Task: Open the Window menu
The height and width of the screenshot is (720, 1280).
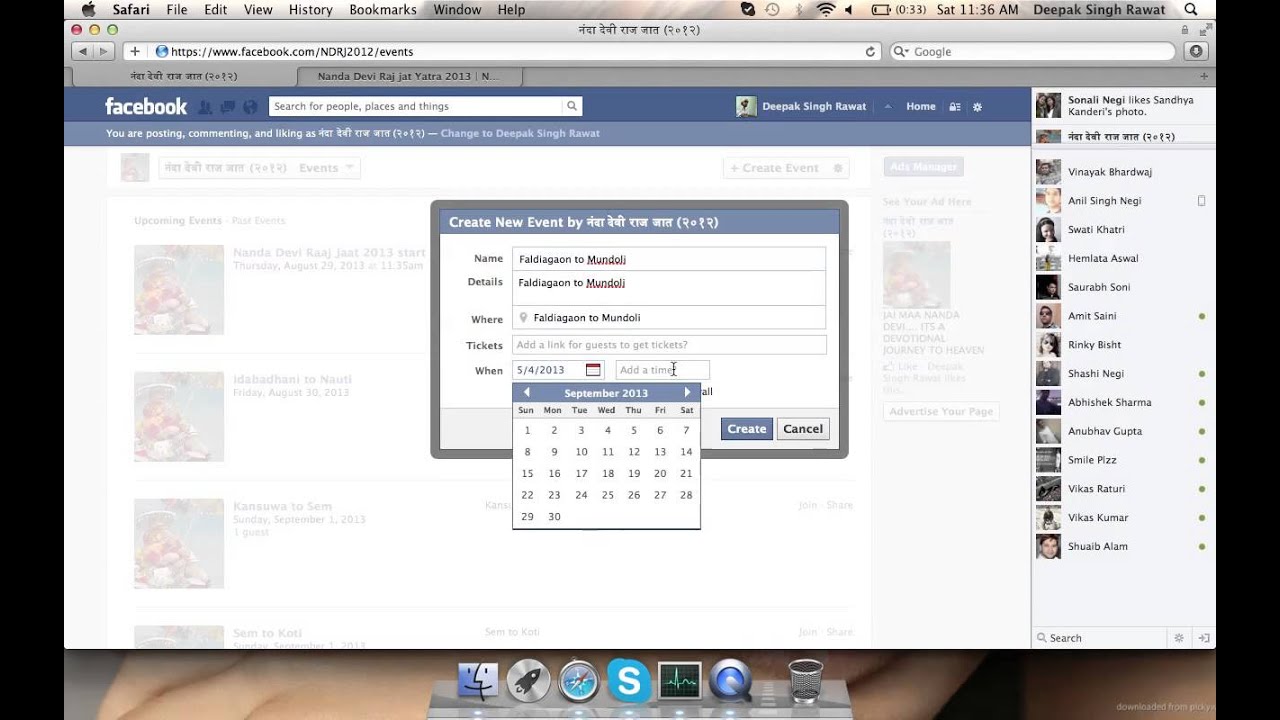Action: click(x=457, y=9)
